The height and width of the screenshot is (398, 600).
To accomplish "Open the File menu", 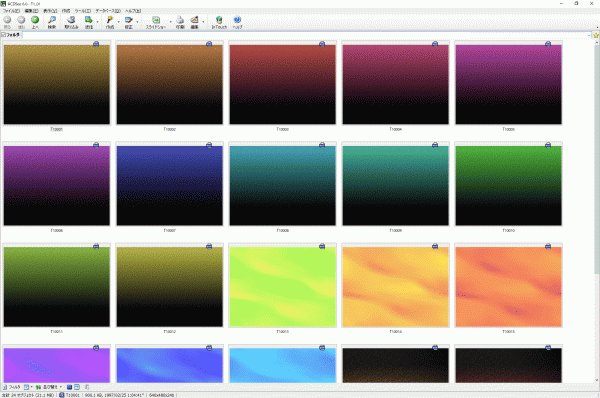I will pos(11,11).
